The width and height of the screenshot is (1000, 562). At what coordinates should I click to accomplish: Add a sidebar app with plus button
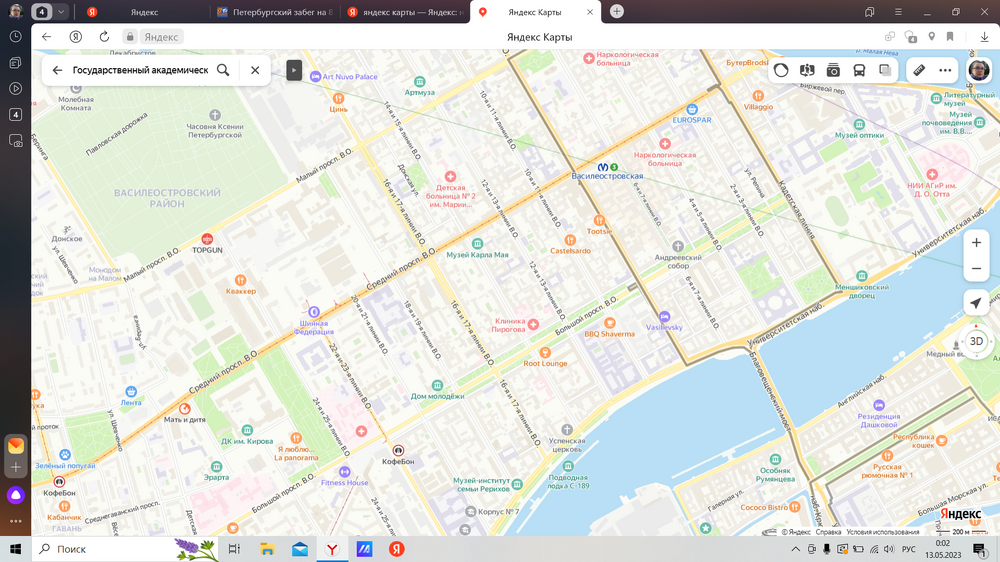tap(15, 467)
